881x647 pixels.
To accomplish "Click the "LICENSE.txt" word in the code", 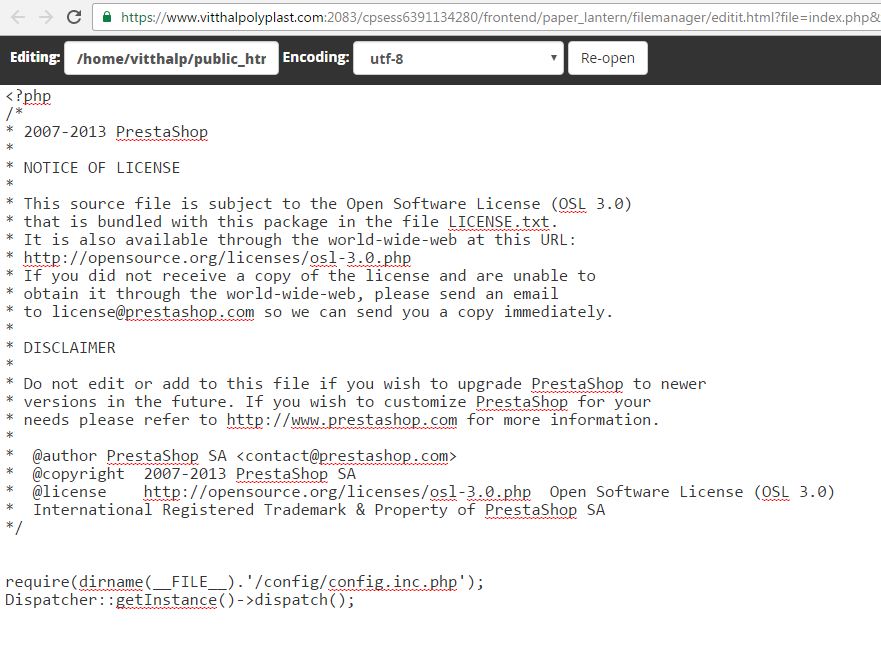I will 498,222.
